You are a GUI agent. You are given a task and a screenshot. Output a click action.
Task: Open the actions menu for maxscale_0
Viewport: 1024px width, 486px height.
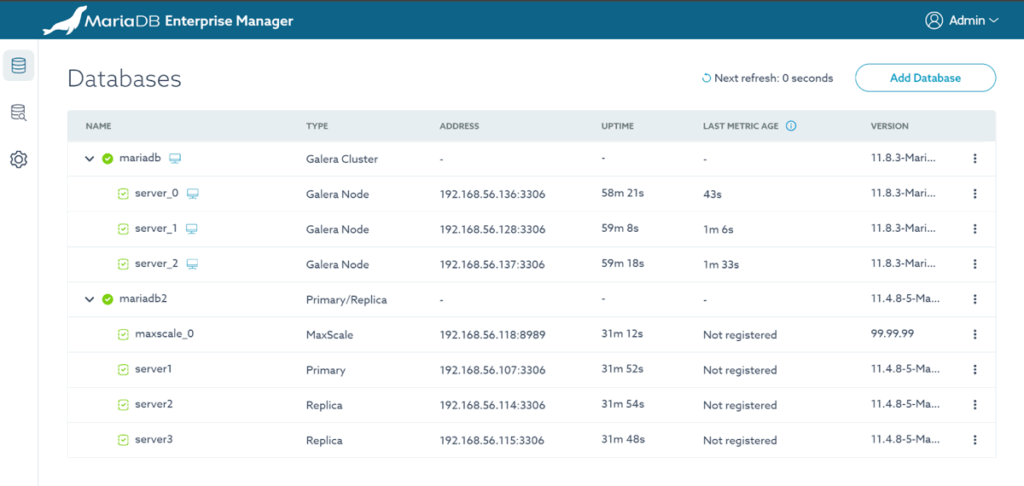(x=975, y=334)
